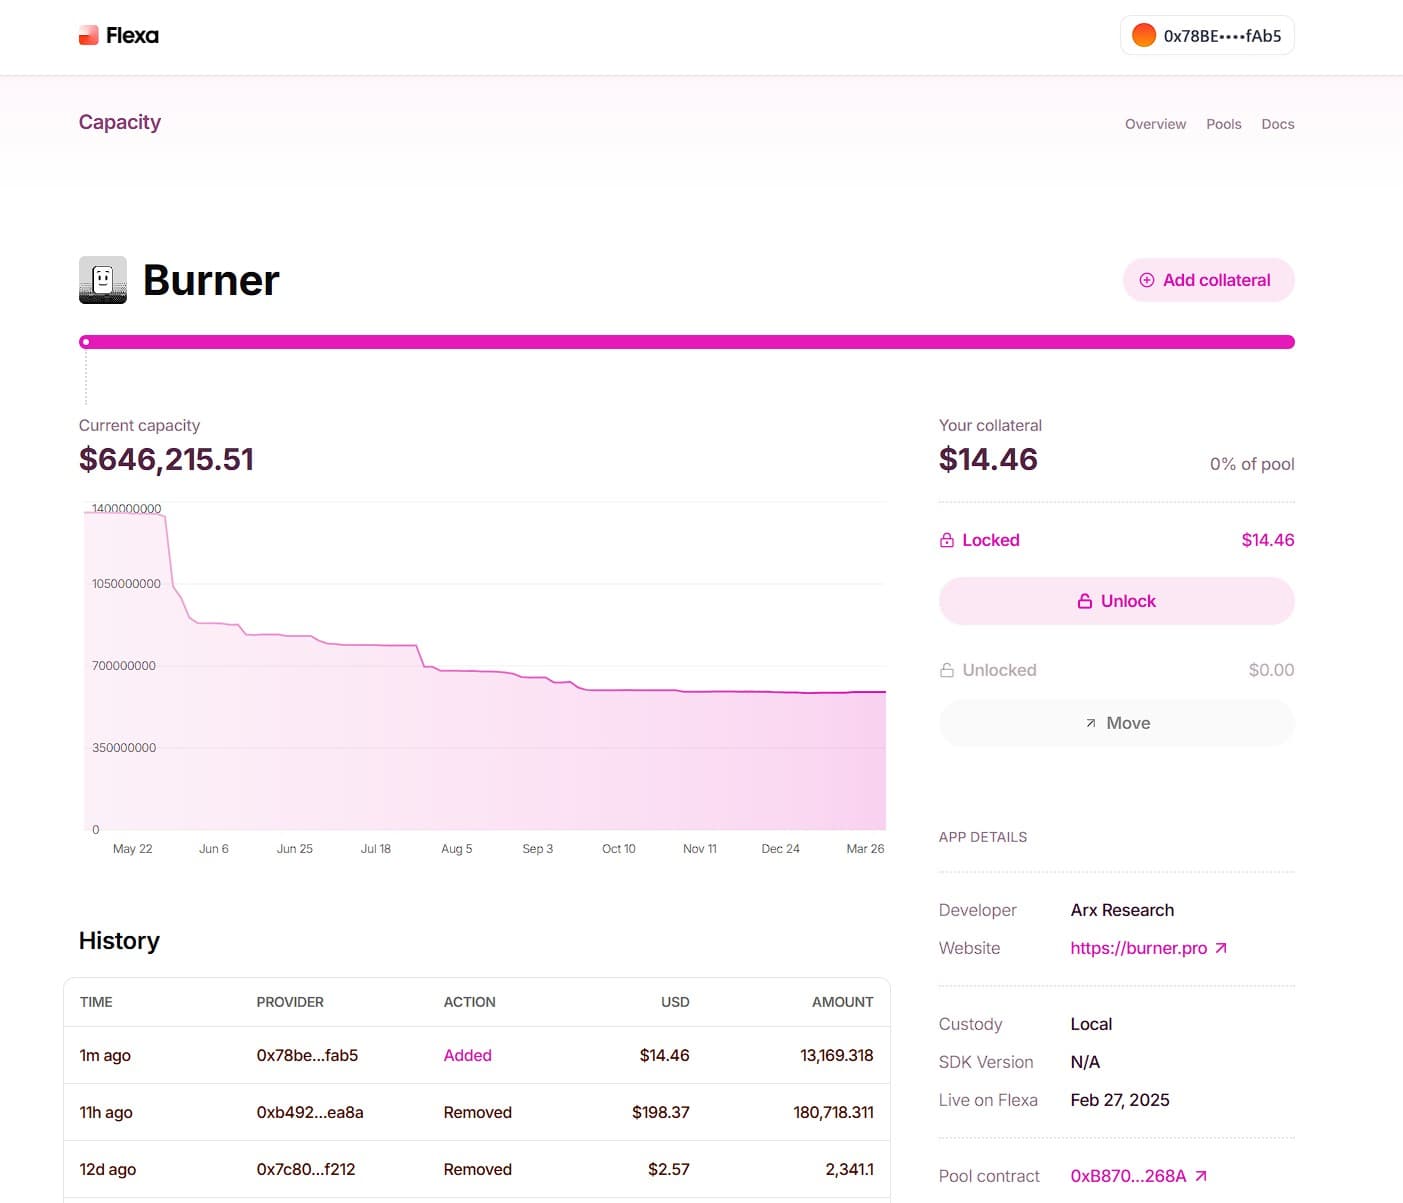Click the magenta capacity progress bar

click(687, 342)
